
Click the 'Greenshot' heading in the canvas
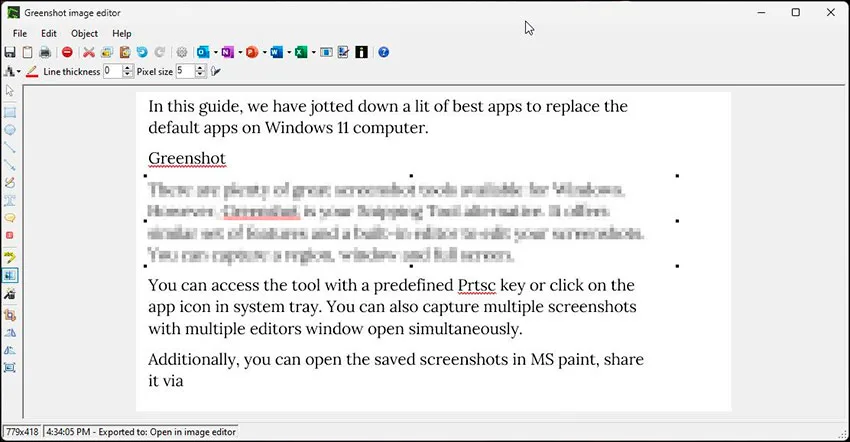point(187,158)
